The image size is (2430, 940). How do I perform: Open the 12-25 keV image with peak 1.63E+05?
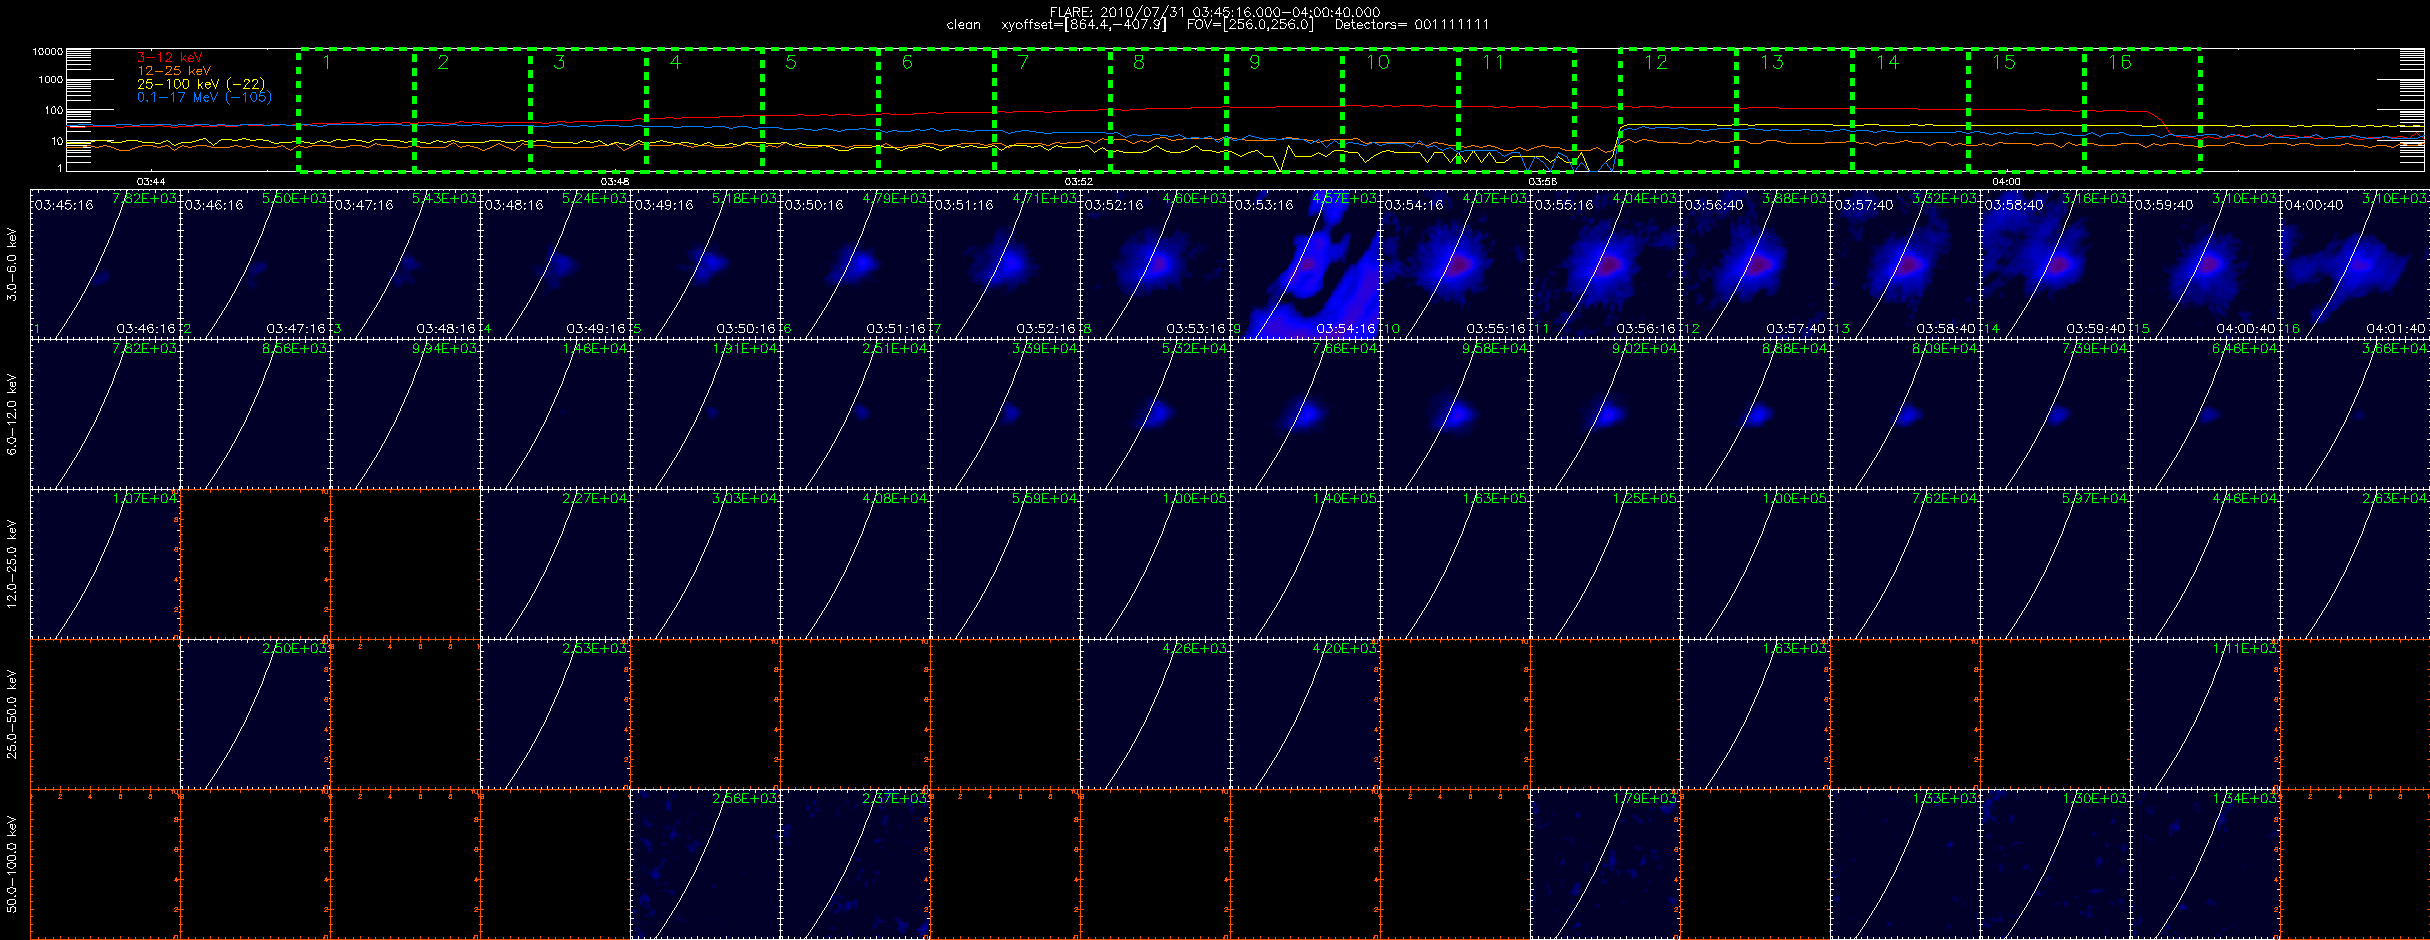(1455, 564)
